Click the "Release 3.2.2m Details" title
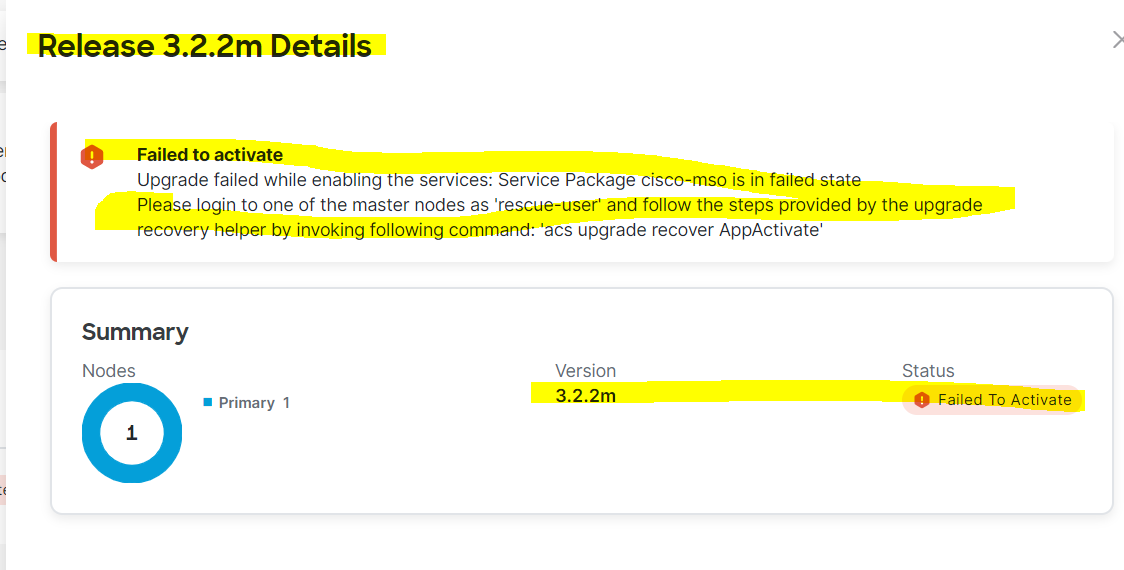Image resolution: width=1124 pixels, height=570 pixels. tap(204, 46)
